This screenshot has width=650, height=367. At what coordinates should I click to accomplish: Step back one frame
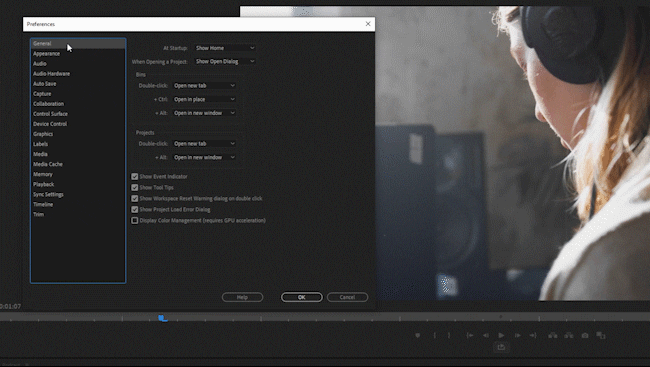[485, 335]
